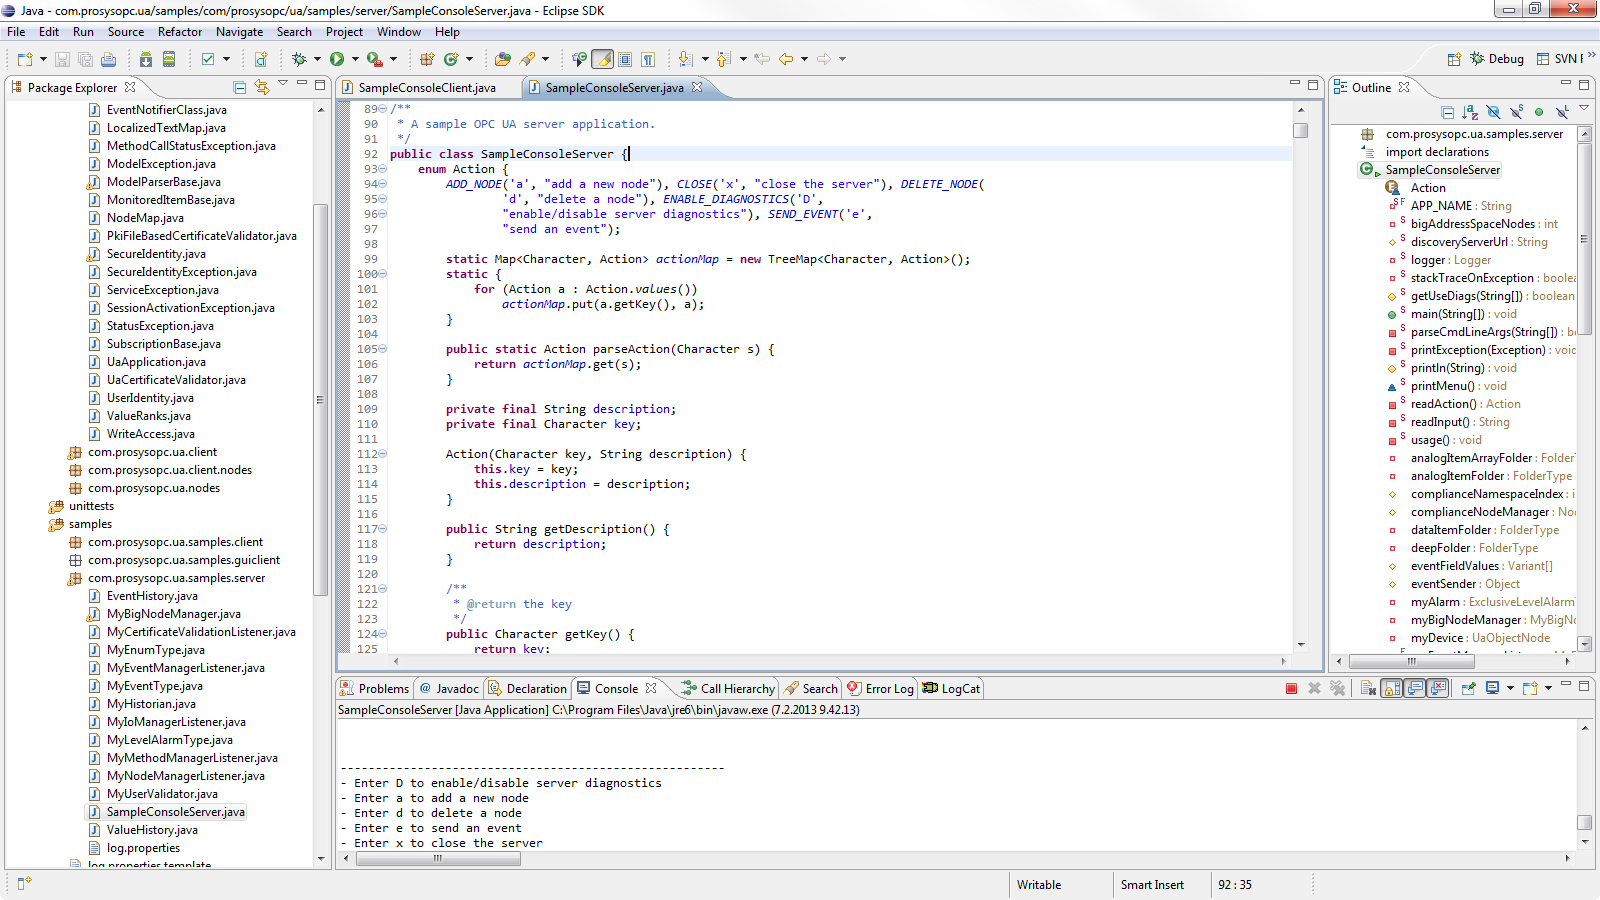Screen dimensions: 1600x900
Task: Click New Java Class icon in toolbar
Action: [x=451, y=59]
